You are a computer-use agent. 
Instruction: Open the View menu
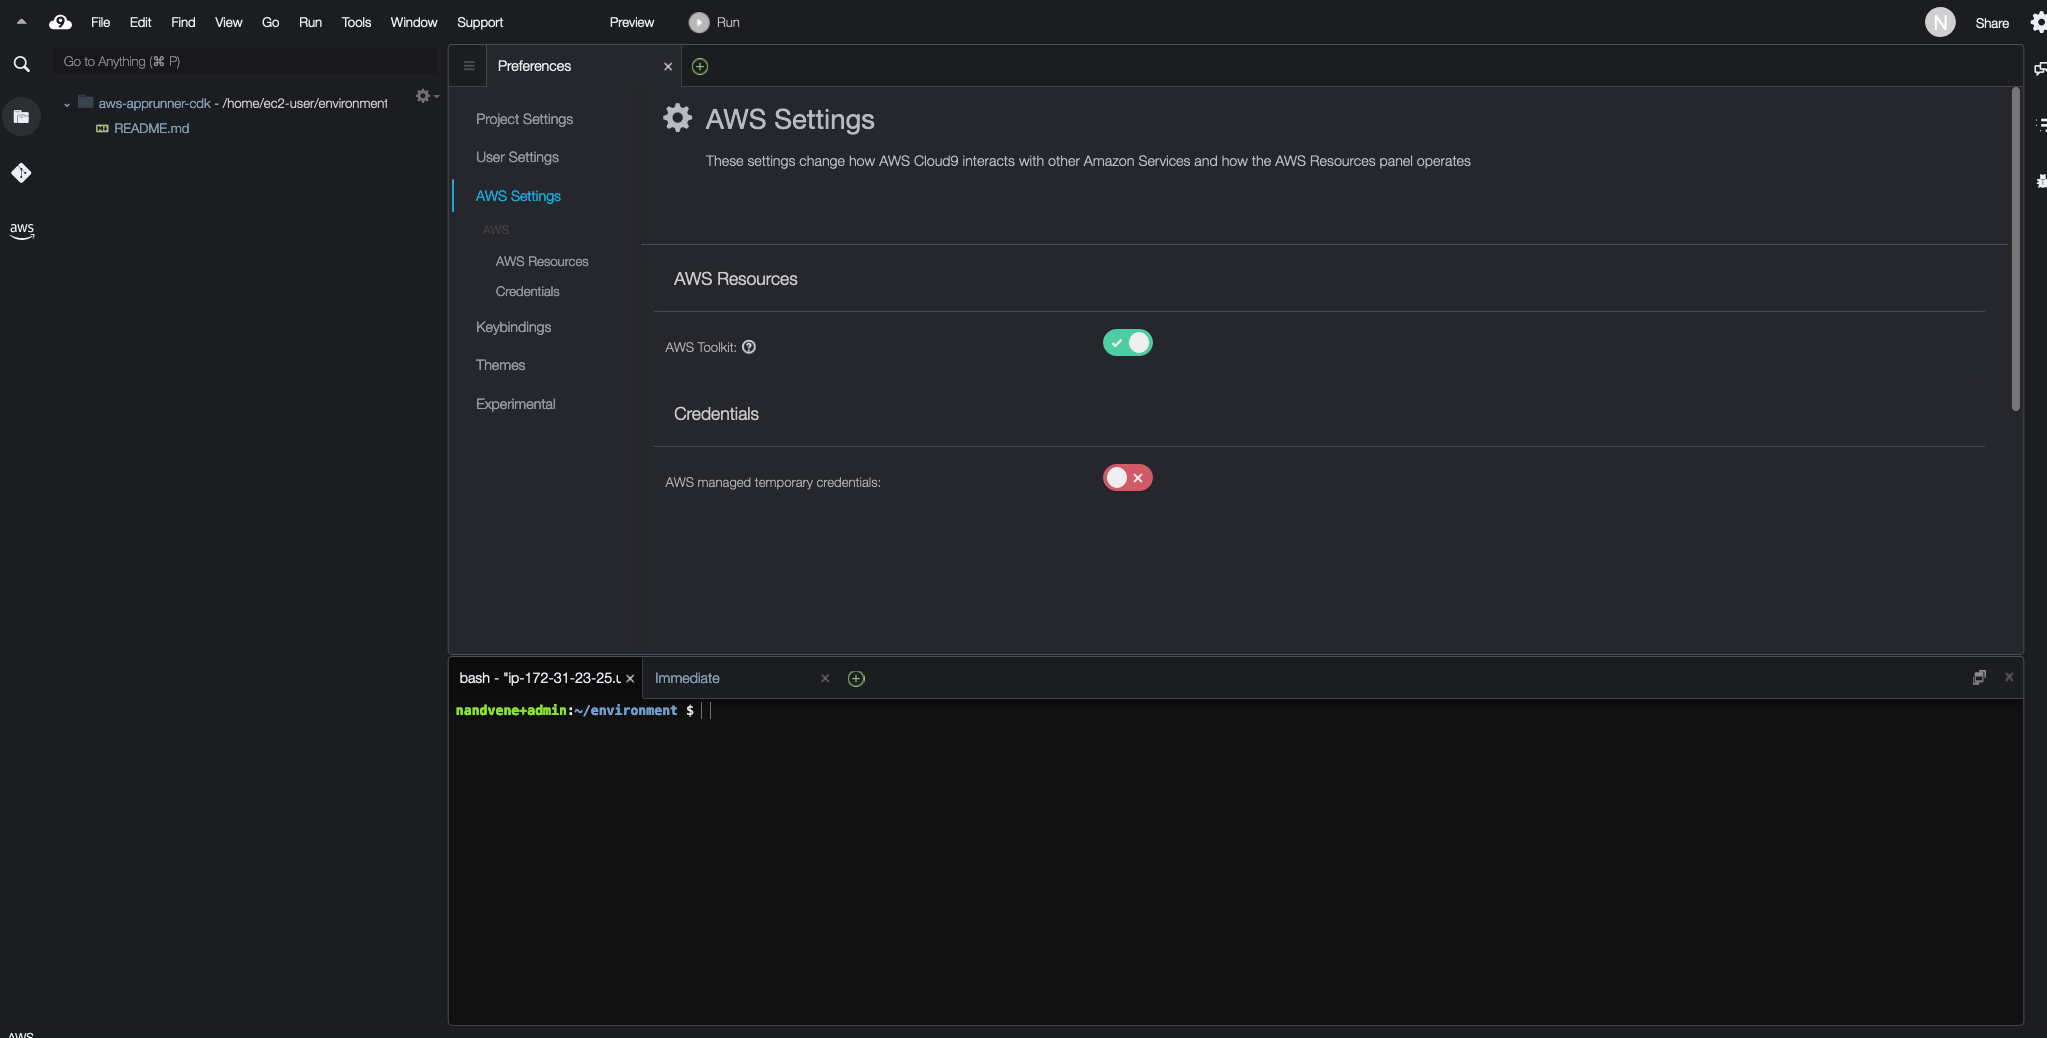click(x=228, y=22)
